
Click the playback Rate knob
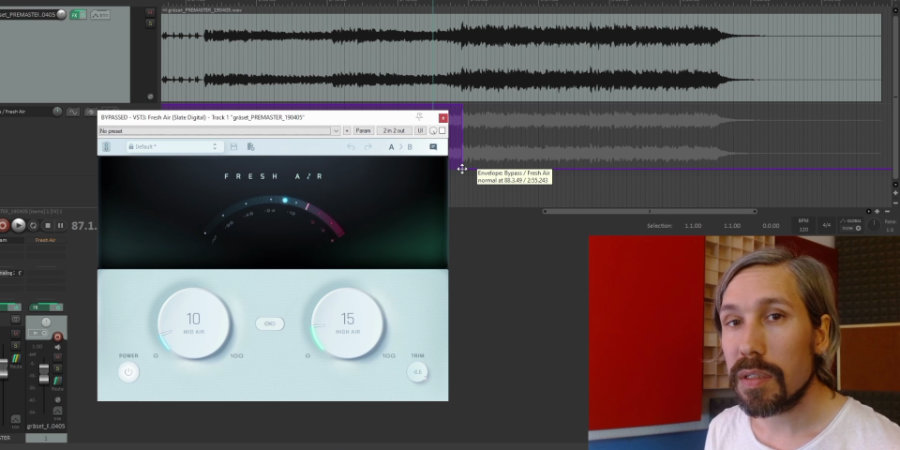coord(873,225)
